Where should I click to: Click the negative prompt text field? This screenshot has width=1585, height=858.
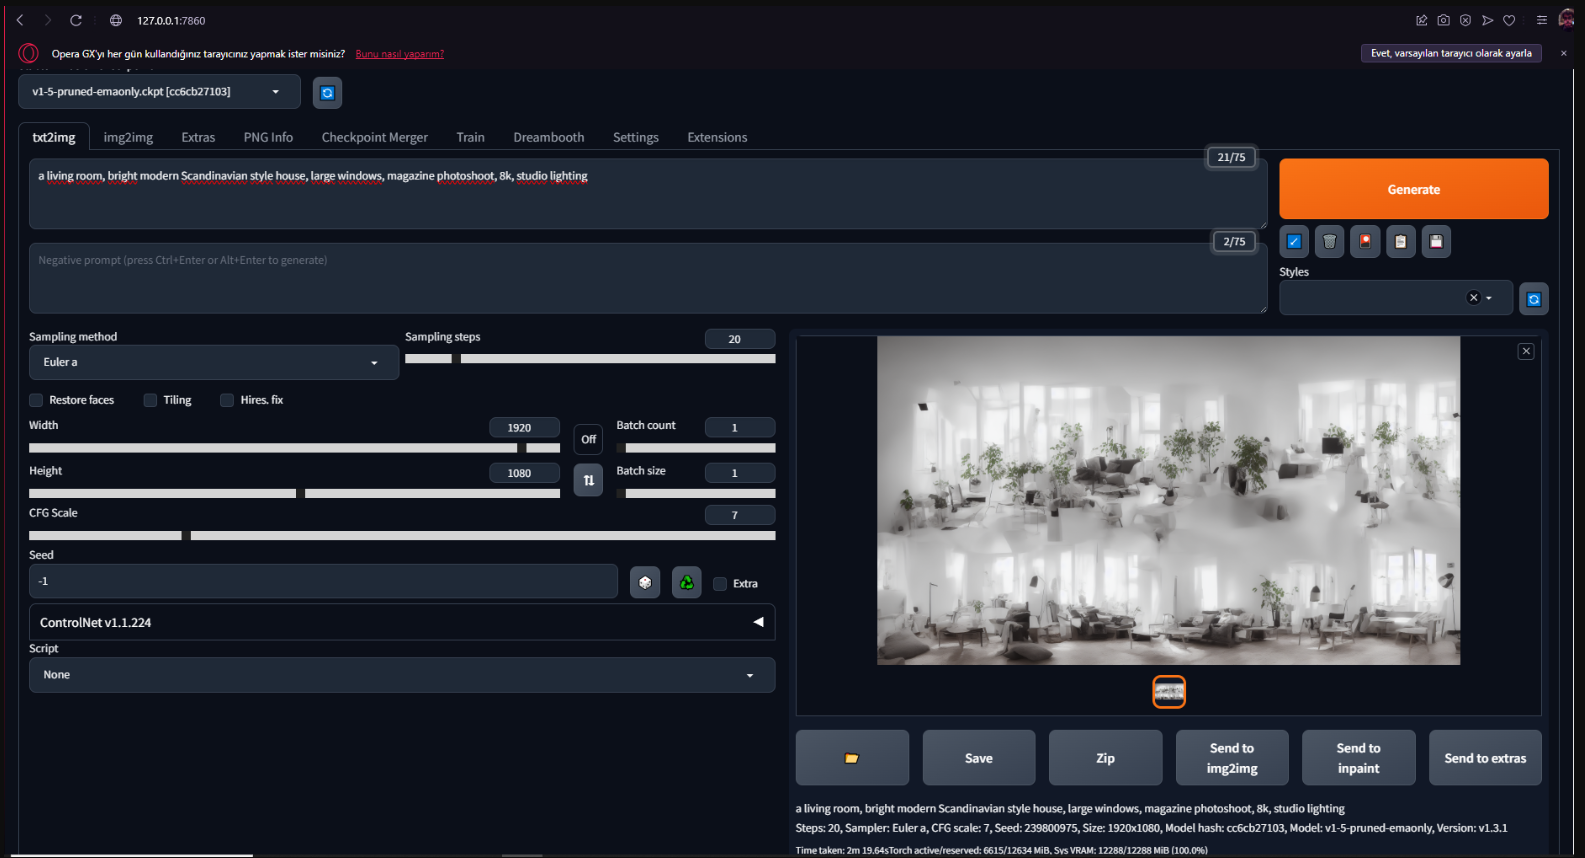tap(648, 278)
